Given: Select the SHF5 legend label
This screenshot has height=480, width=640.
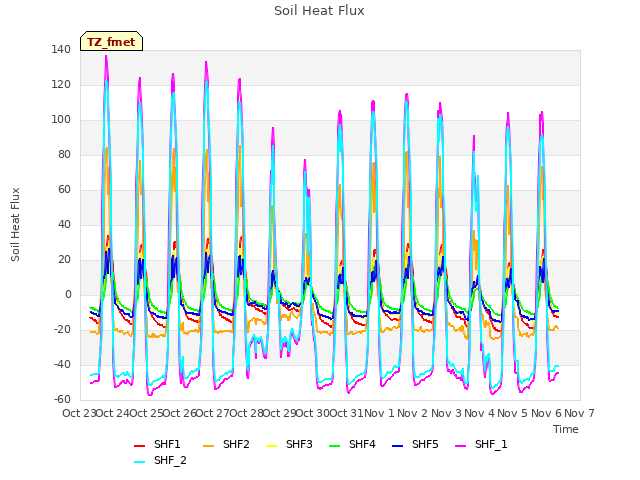Looking at the screenshot, I should click(x=425, y=444).
